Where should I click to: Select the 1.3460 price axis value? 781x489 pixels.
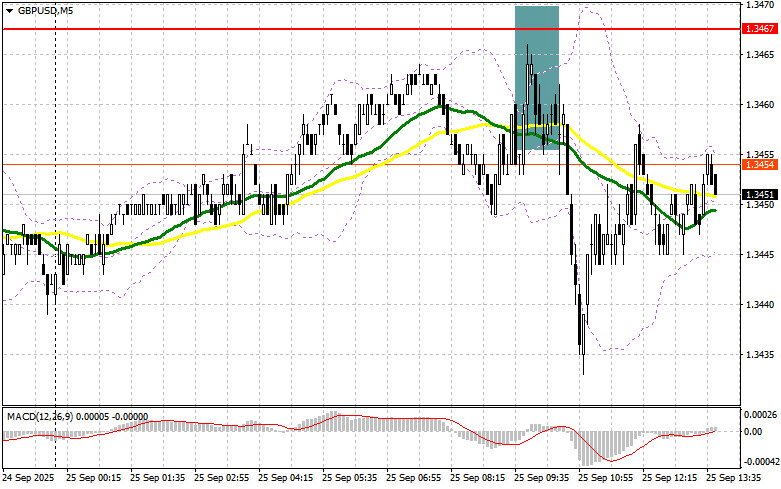[x=759, y=105]
